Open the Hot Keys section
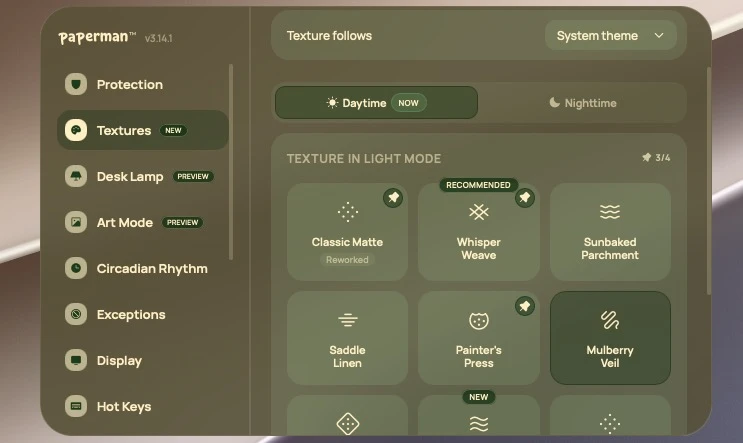The image size is (743, 443). point(143,406)
